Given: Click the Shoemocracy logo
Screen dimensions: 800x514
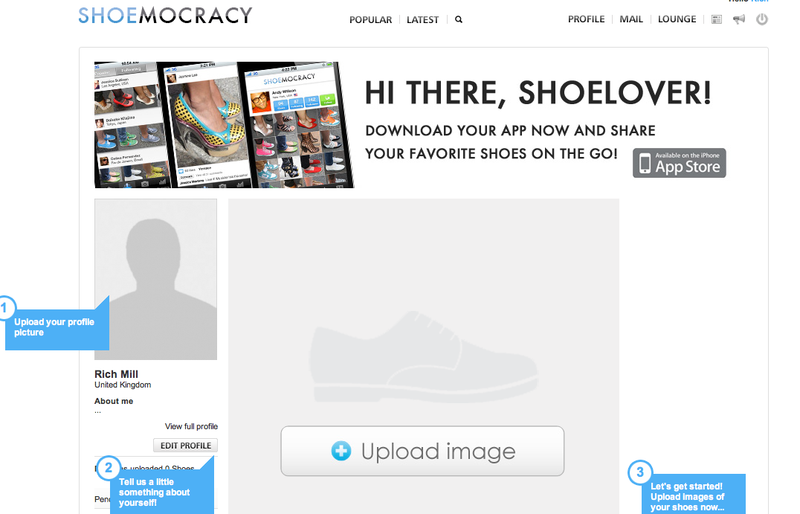Looking at the screenshot, I should 165,15.
